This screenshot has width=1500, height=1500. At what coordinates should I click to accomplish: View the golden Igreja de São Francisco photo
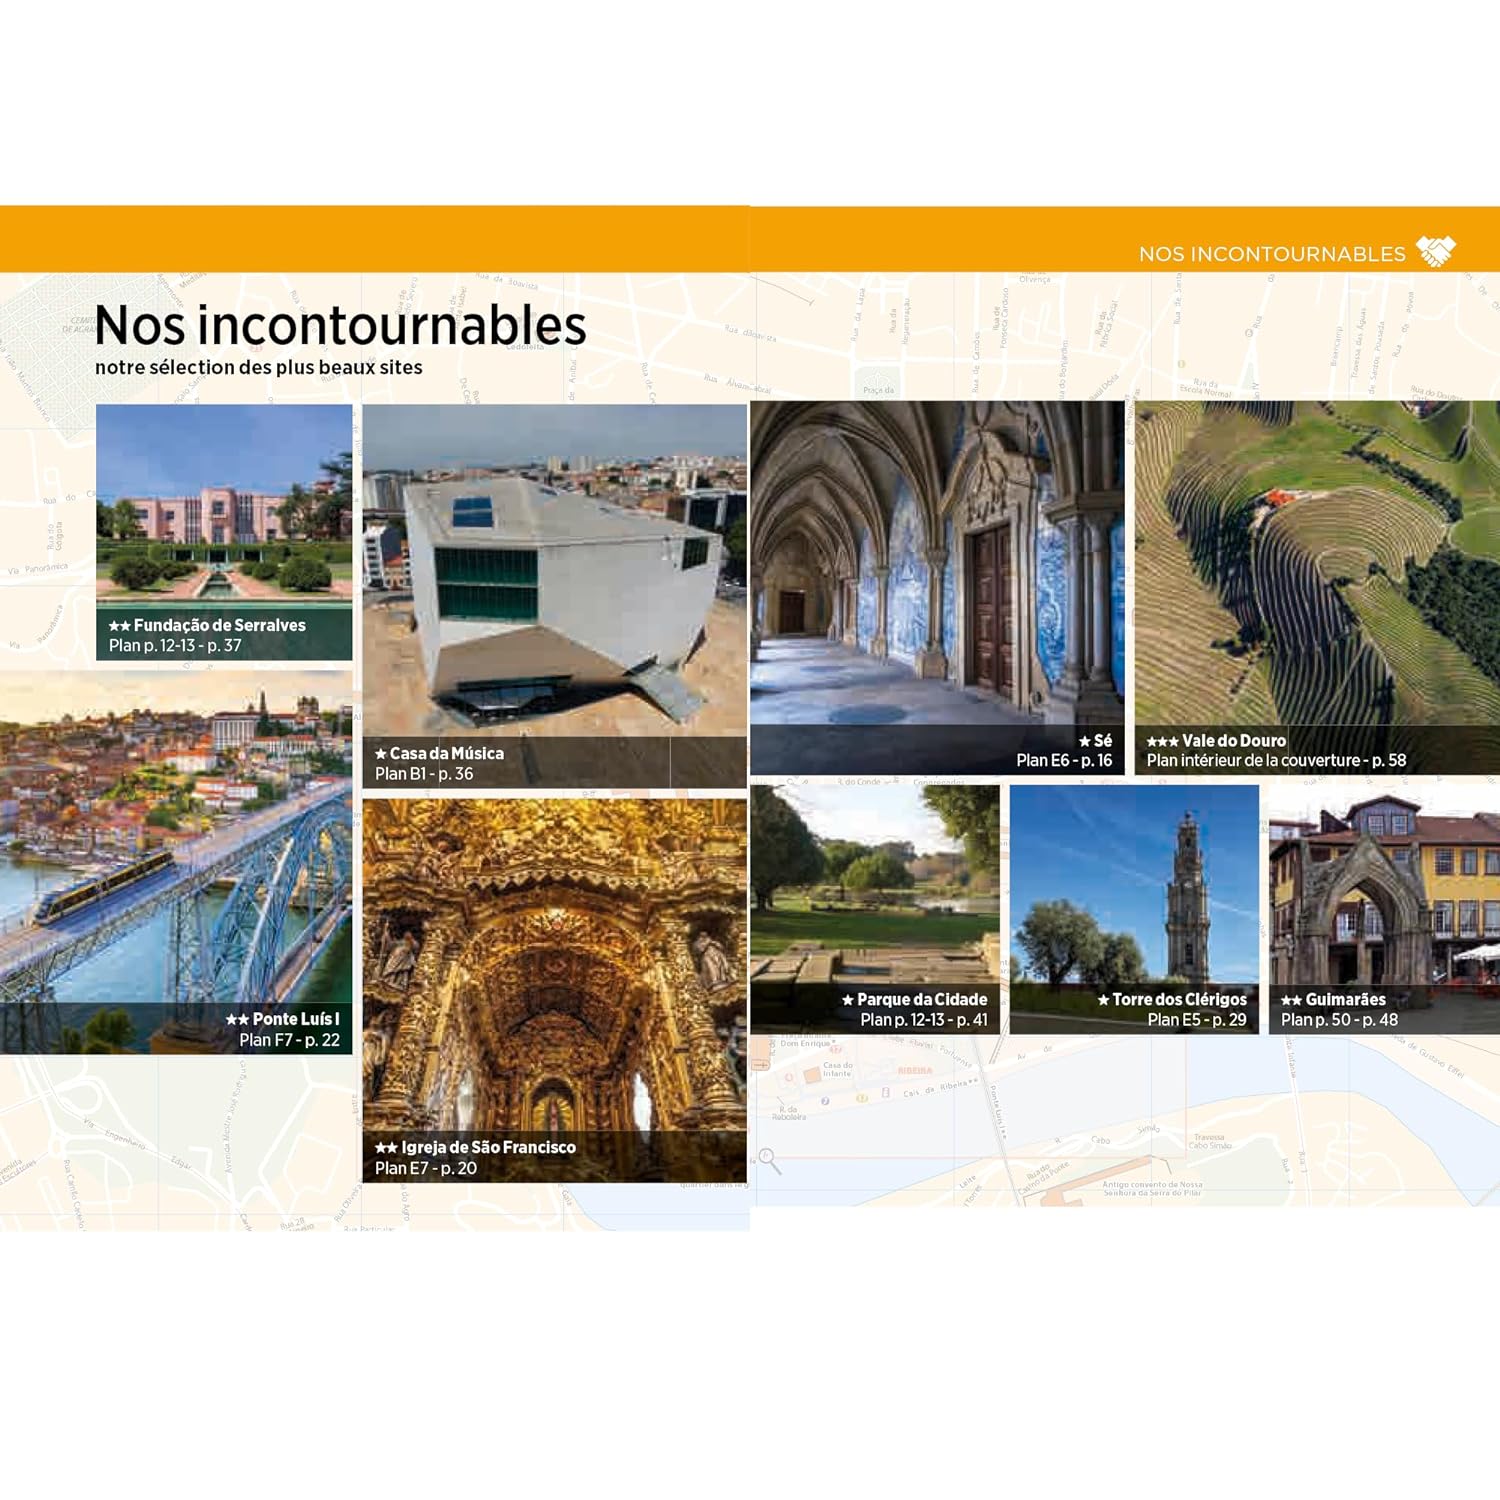(x=554, y=960)
